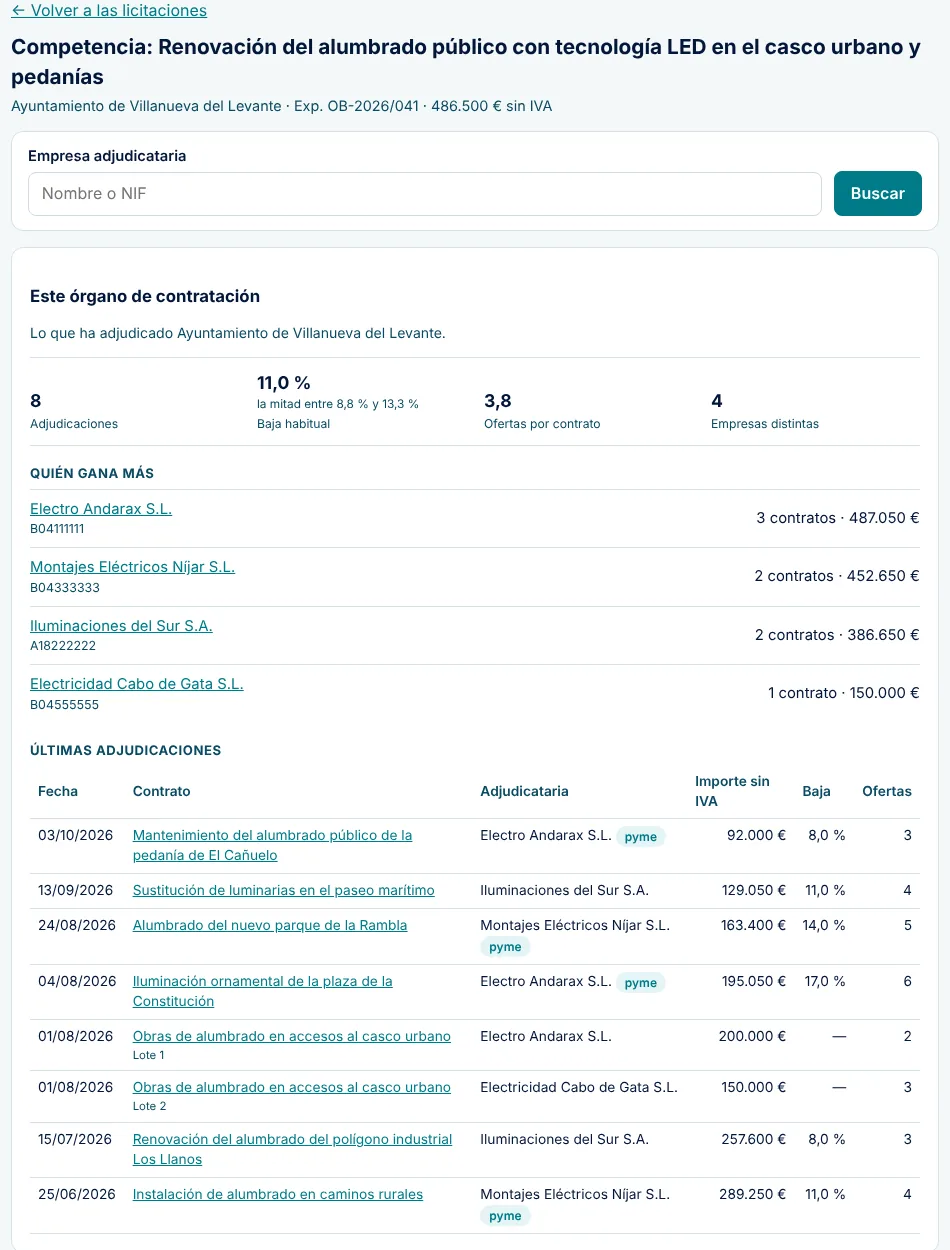950x1250 pixels.
Task: Click the NIF B04333333
Action: pyautogui.click(x=65, y=588)
